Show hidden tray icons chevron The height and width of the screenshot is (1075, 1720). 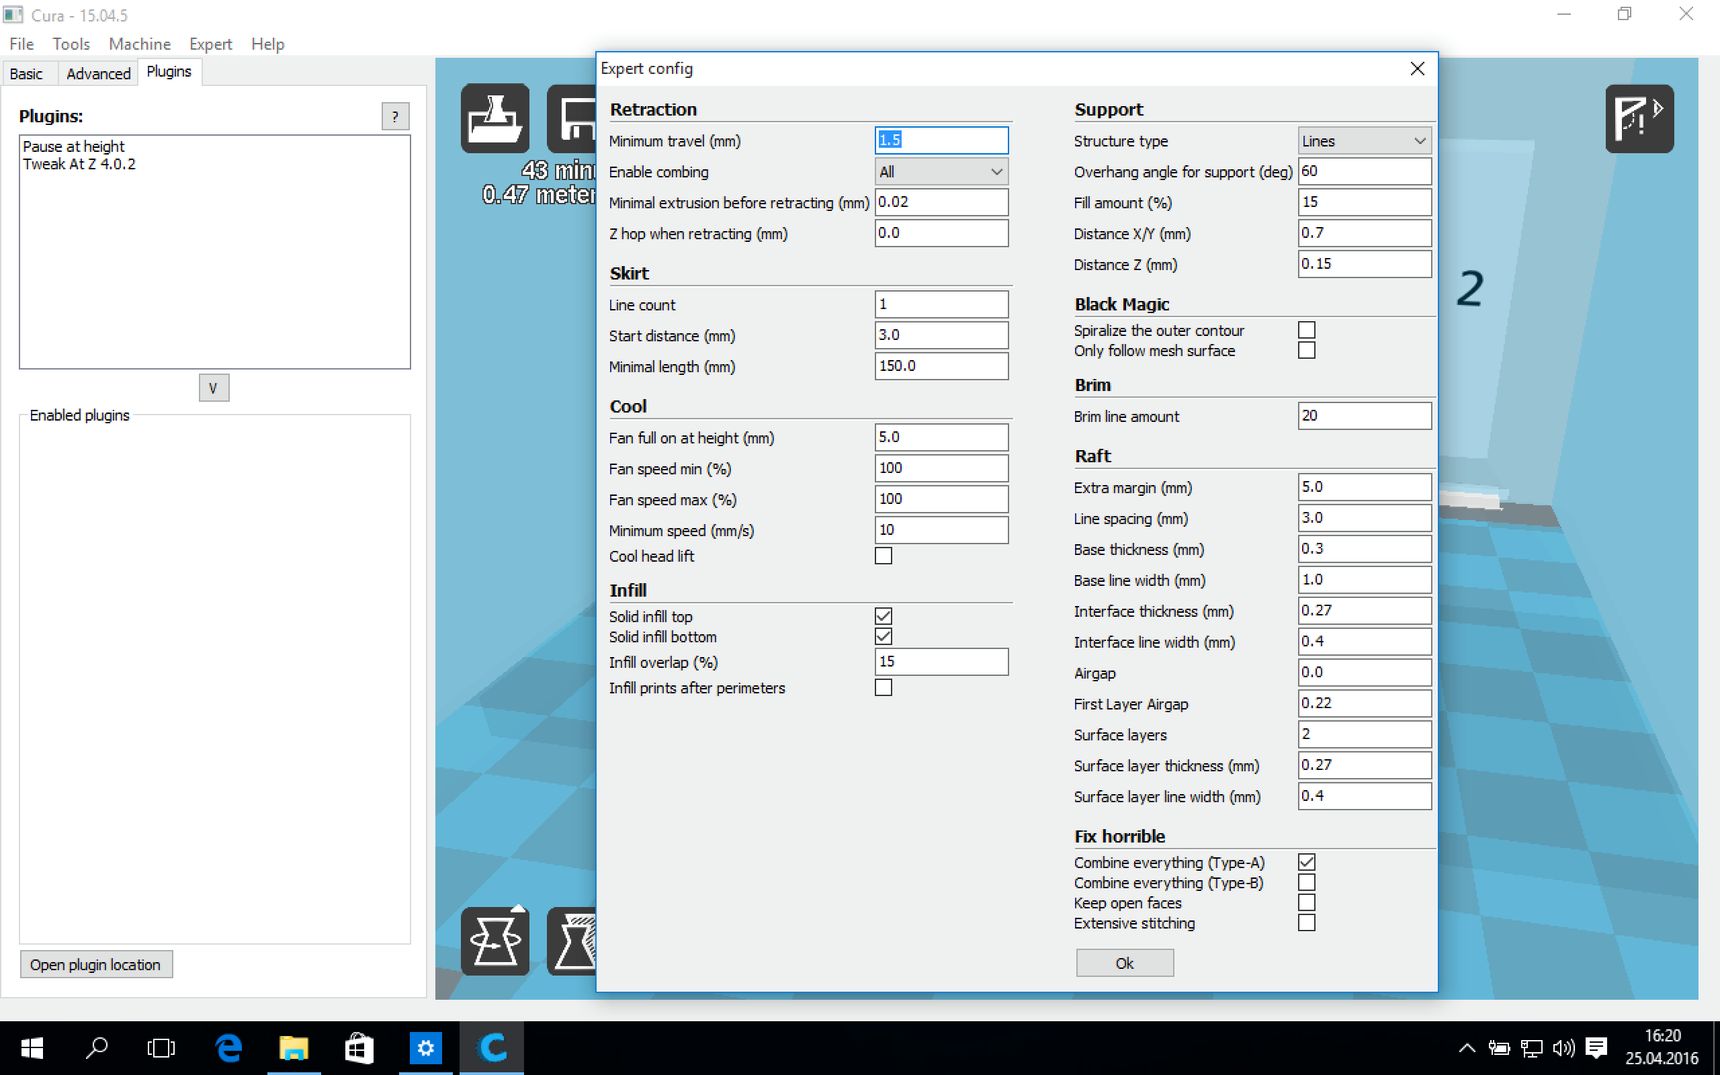point(1466,1048)
